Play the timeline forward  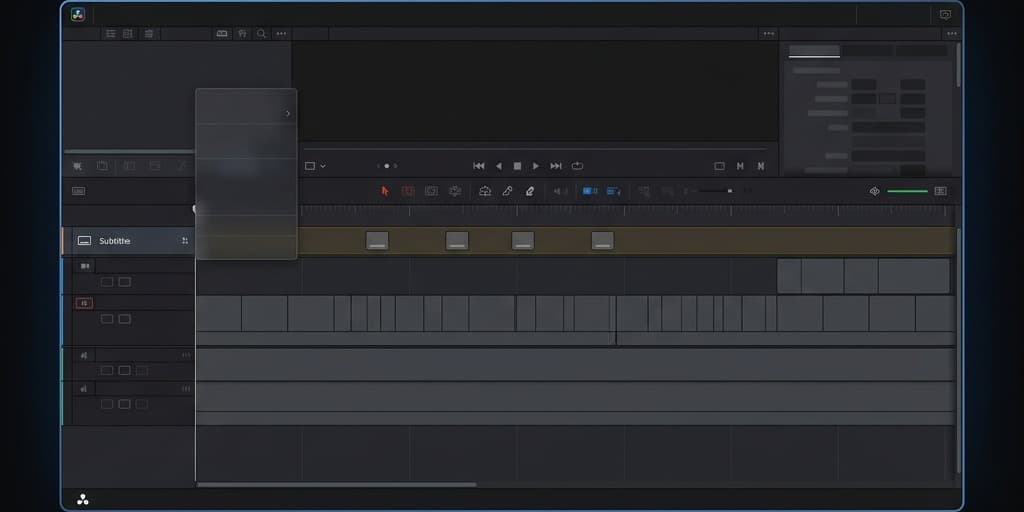click(536, 166)
